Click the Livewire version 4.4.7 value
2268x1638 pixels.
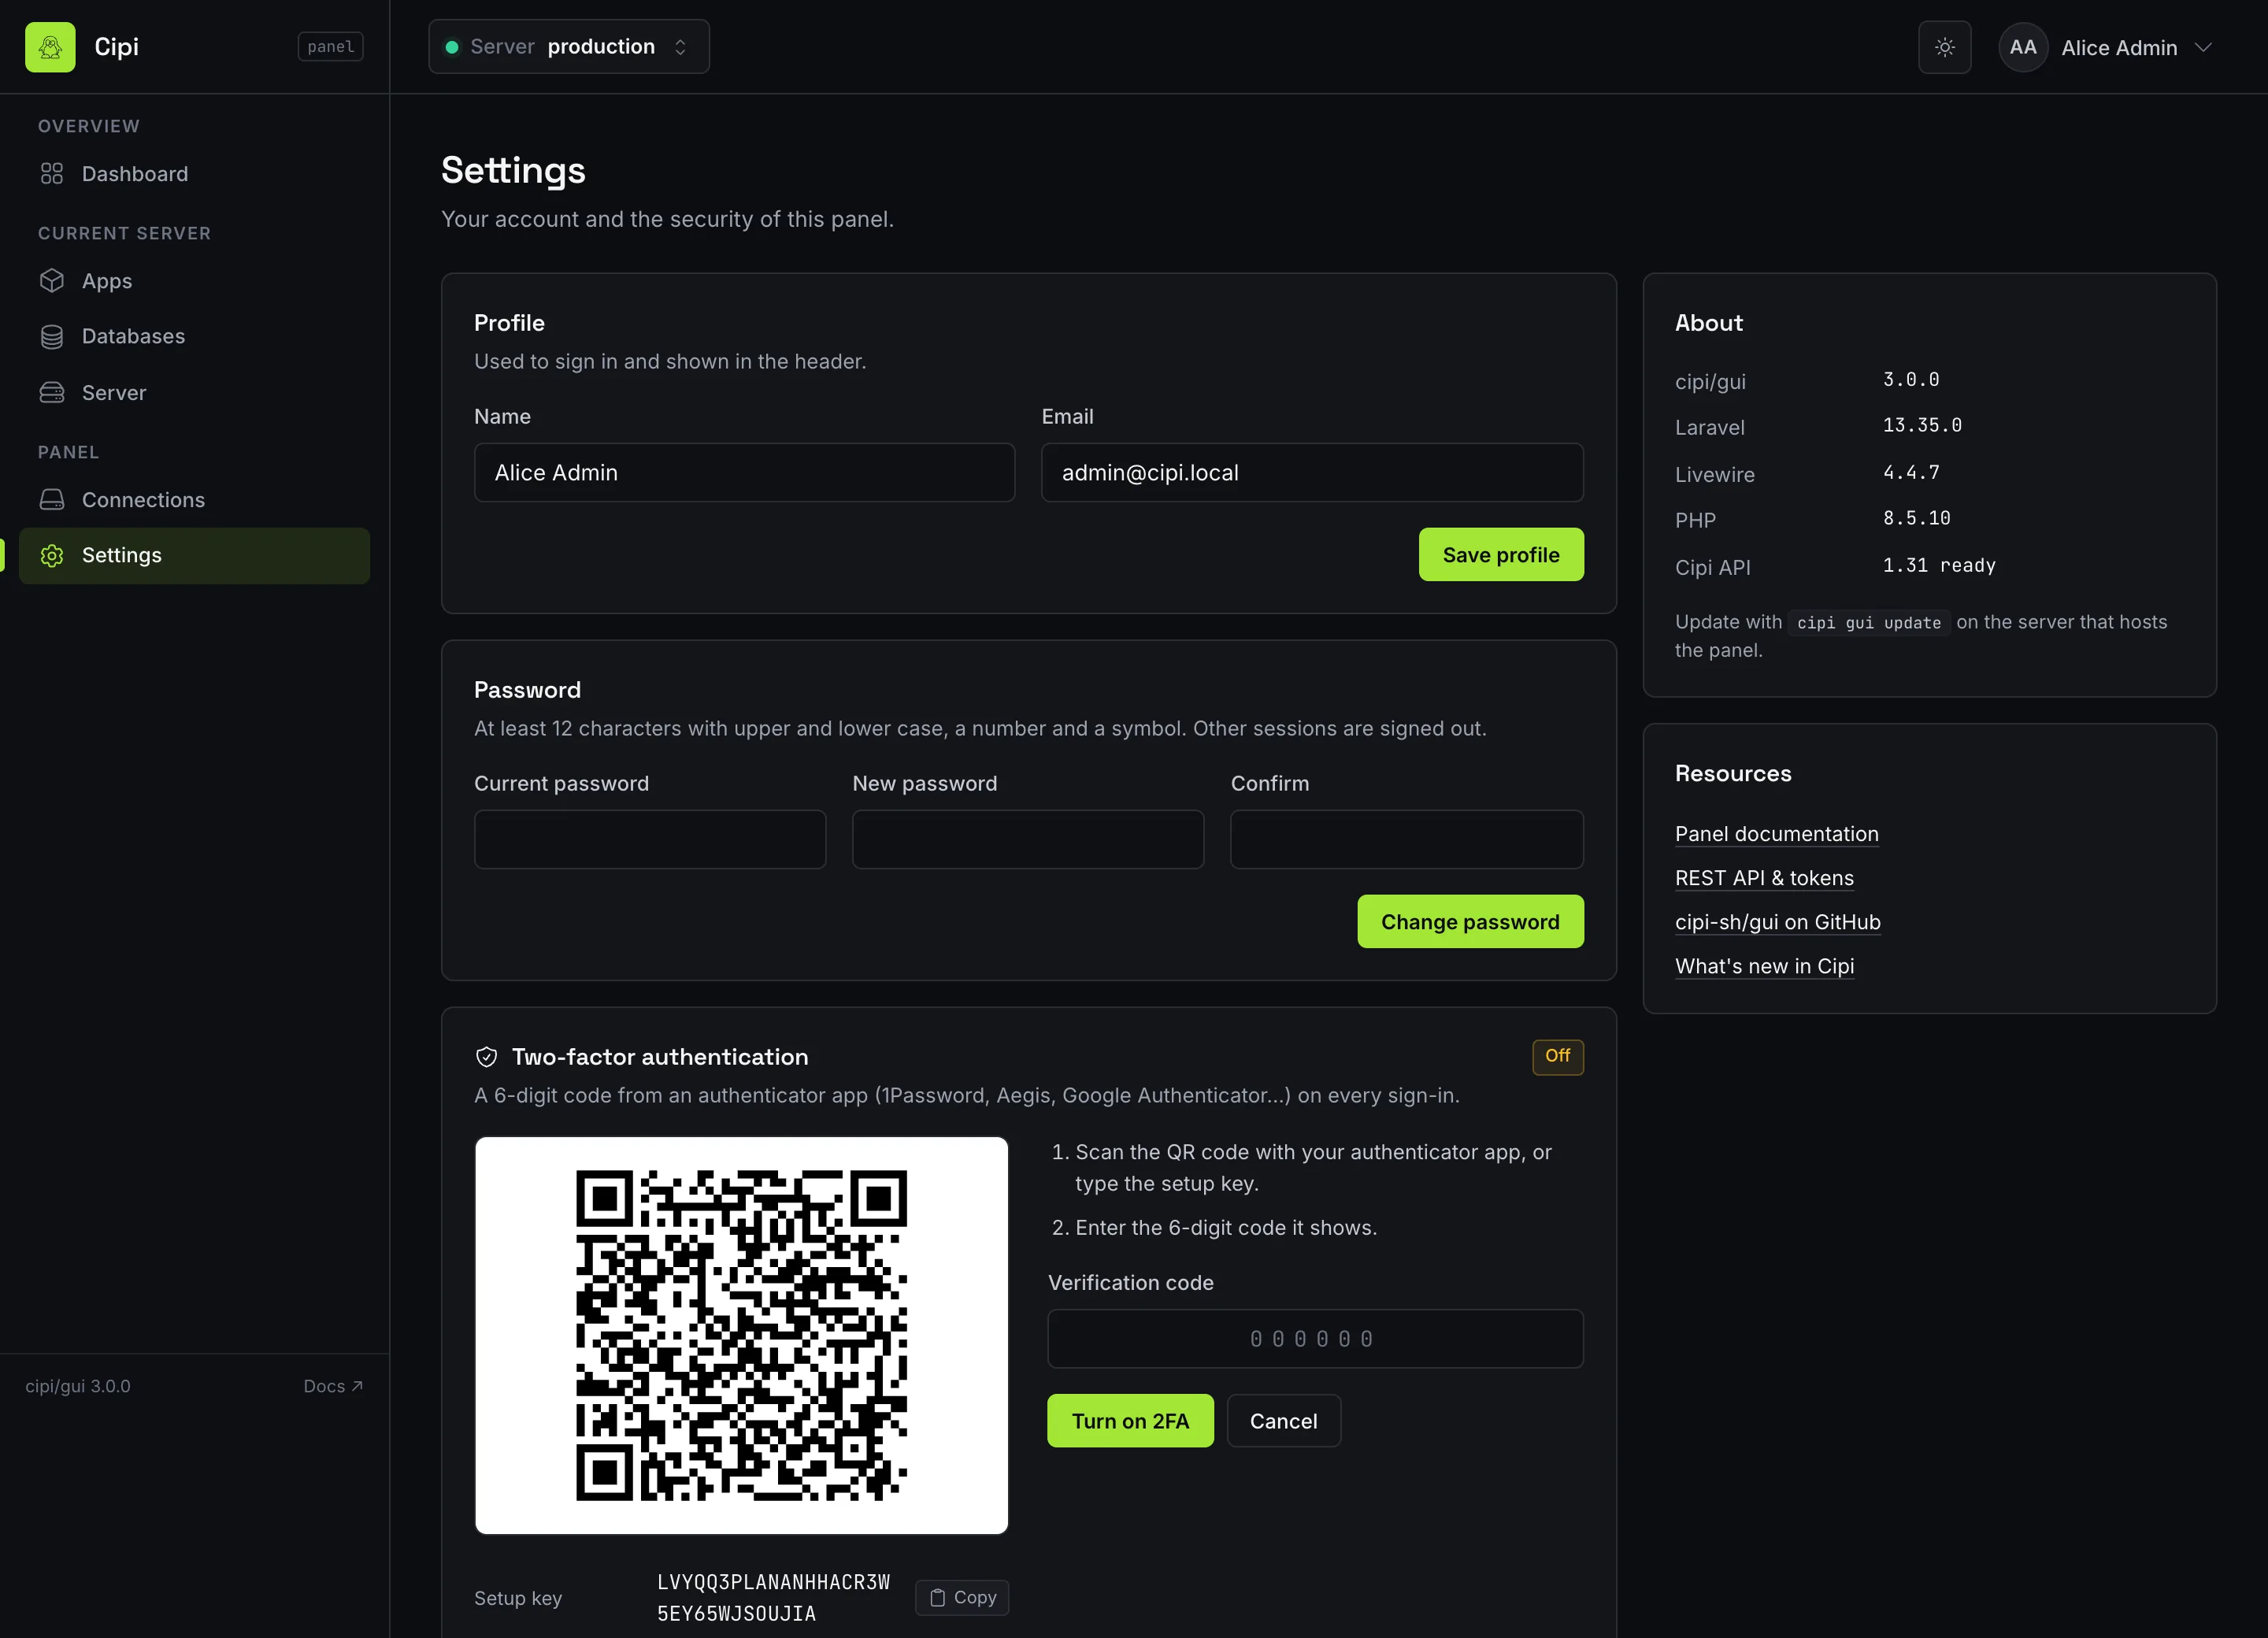[x=1911, y=472]
